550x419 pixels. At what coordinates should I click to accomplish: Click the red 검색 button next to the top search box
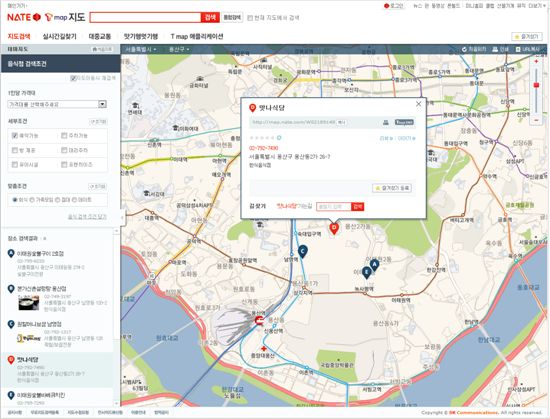(x=210, y=17)
